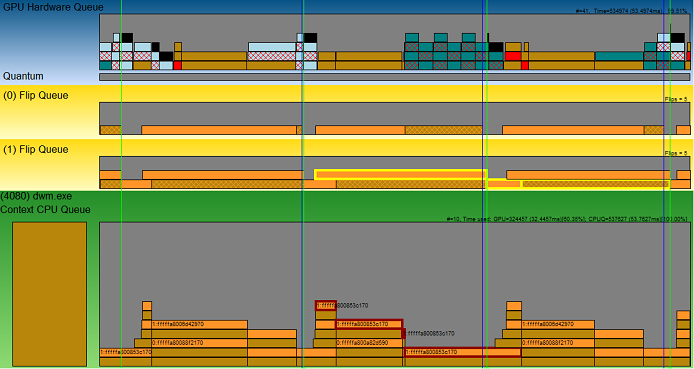The width and height of the screenshot is (694, 369).
Task: Select the long red-outlined 1:fffffa800853c170 packet on bottom row
Action: click(x=463, y=352)
